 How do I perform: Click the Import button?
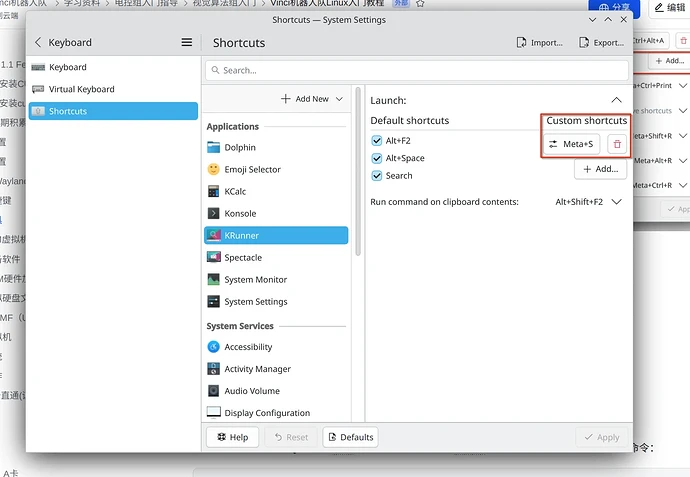(540, 43)
